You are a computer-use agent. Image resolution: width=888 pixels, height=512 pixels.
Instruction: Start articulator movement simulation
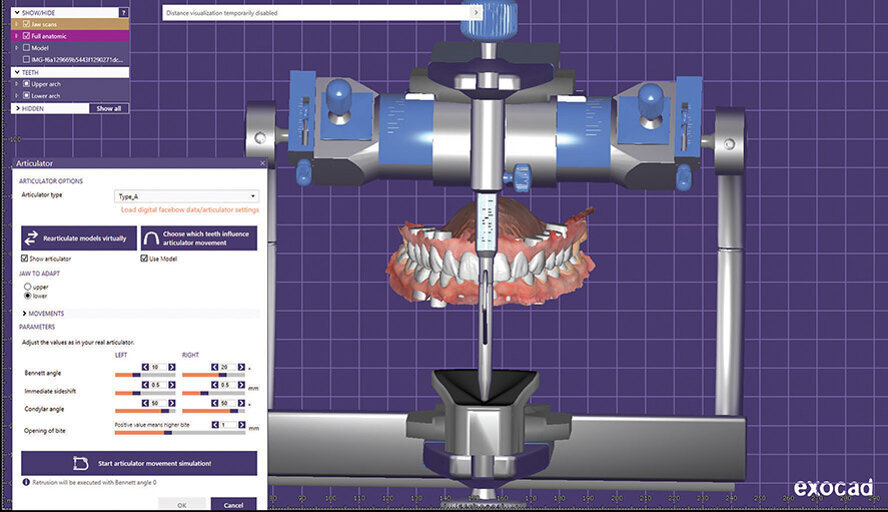[x=138, y=463]
